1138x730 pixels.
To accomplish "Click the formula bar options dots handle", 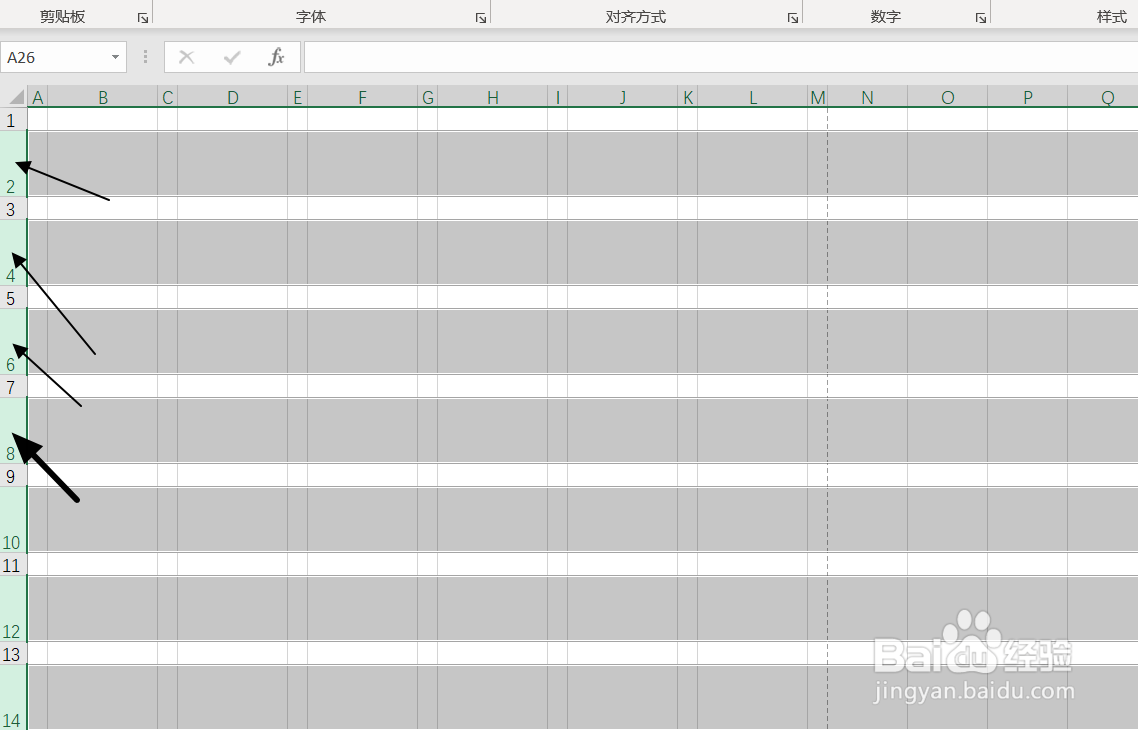I will pos(145,57).
